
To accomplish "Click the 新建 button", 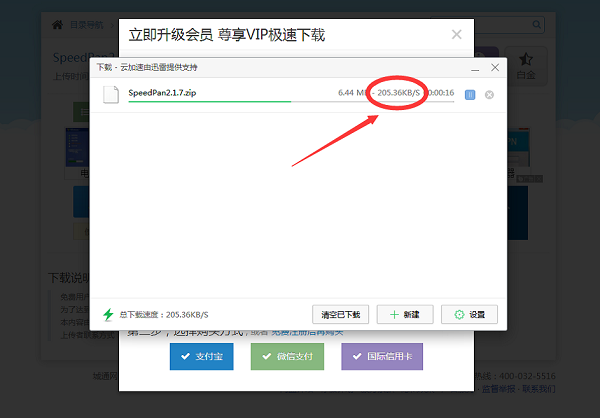I will [405, 314].
